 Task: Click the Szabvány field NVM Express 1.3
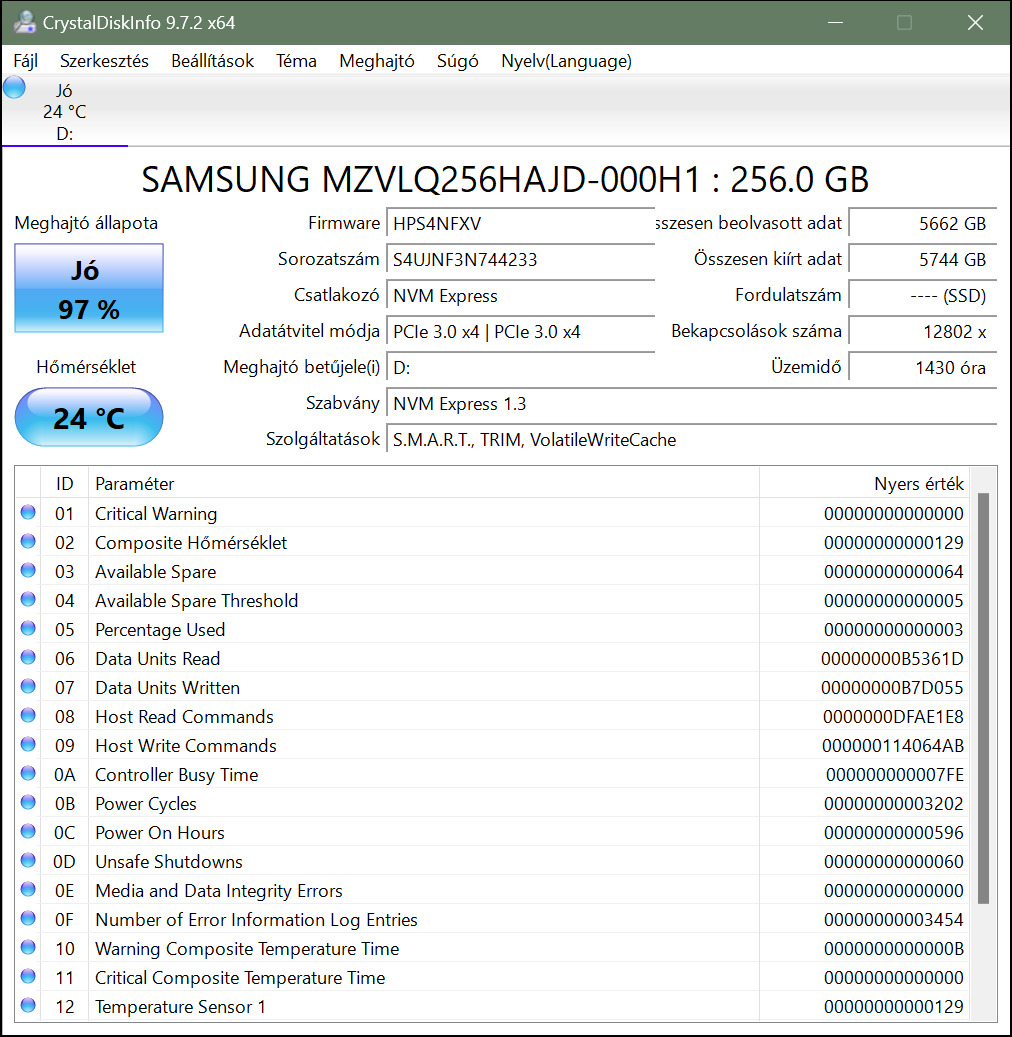pyautogui.click(x=691, y=403)
